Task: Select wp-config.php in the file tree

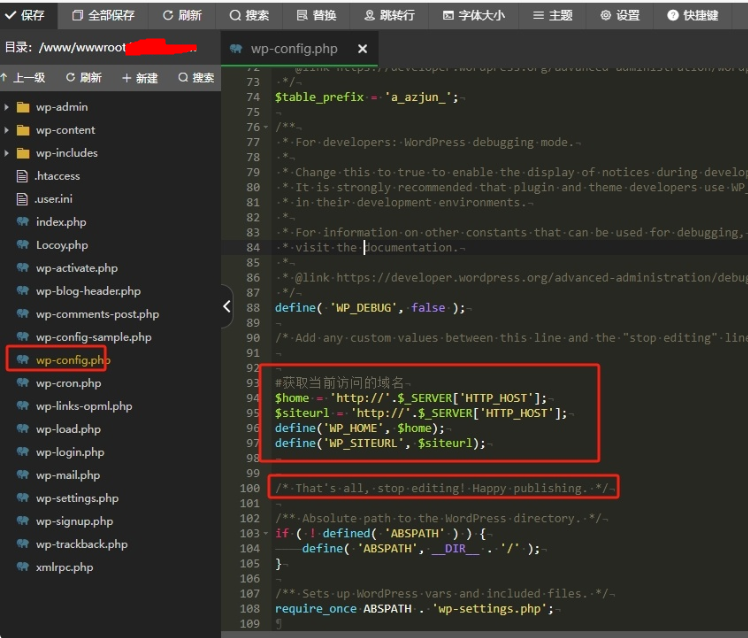Action: 73,360
